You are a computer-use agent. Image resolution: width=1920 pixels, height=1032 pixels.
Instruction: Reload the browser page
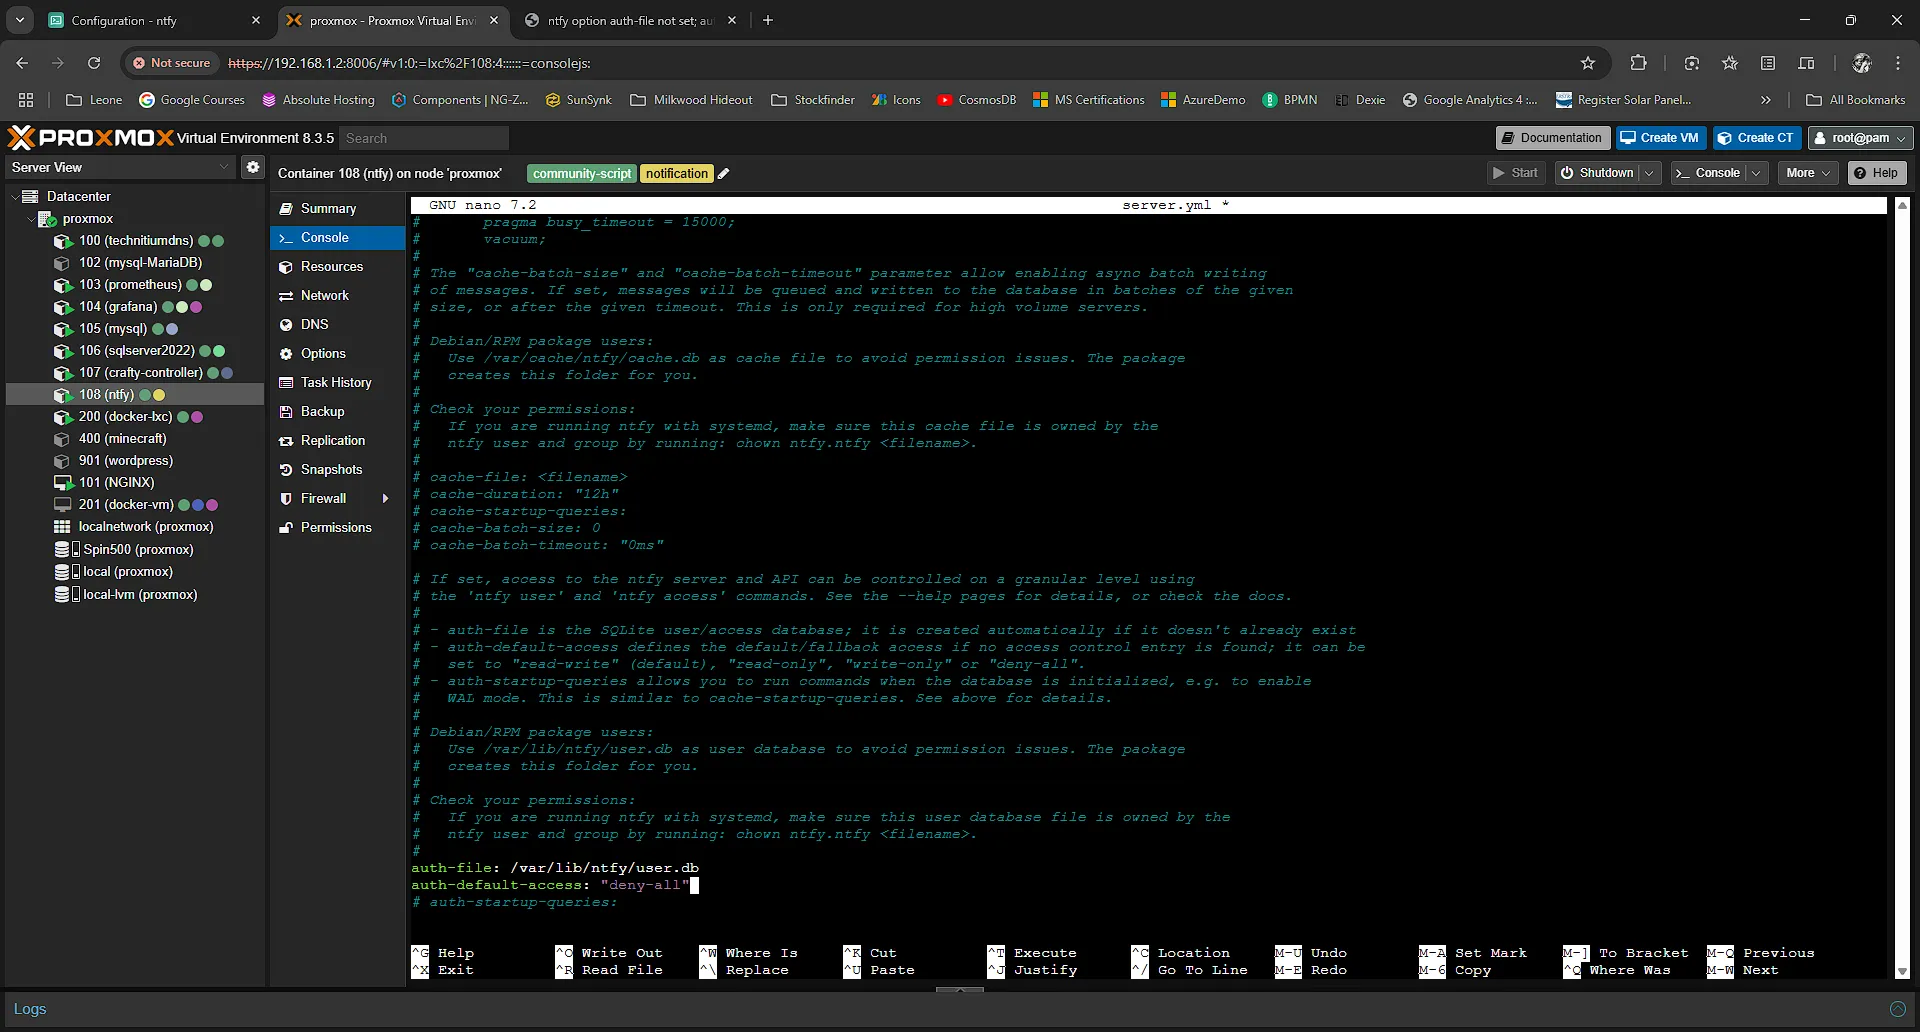click(94, 63)
